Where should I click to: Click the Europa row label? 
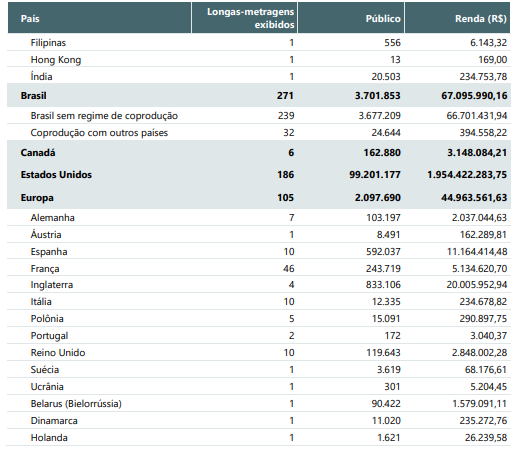click(37, 198)
